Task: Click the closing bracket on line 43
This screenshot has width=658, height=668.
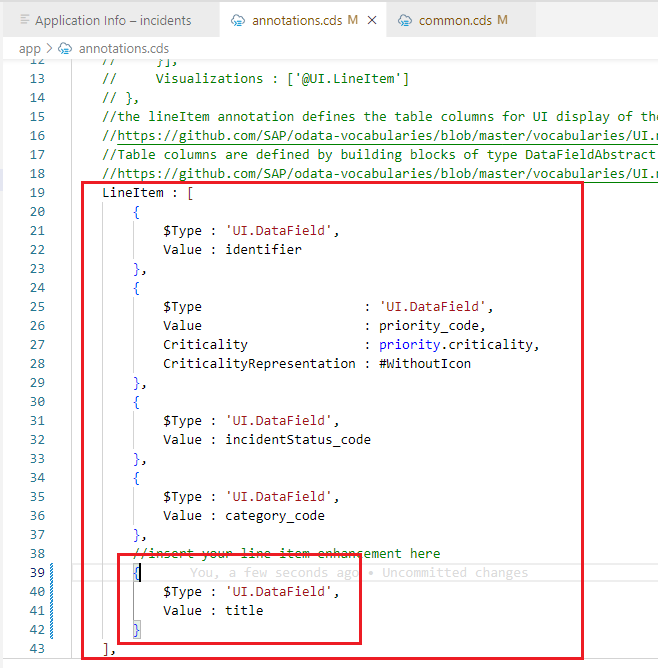Action: click(x=106, y=649)
